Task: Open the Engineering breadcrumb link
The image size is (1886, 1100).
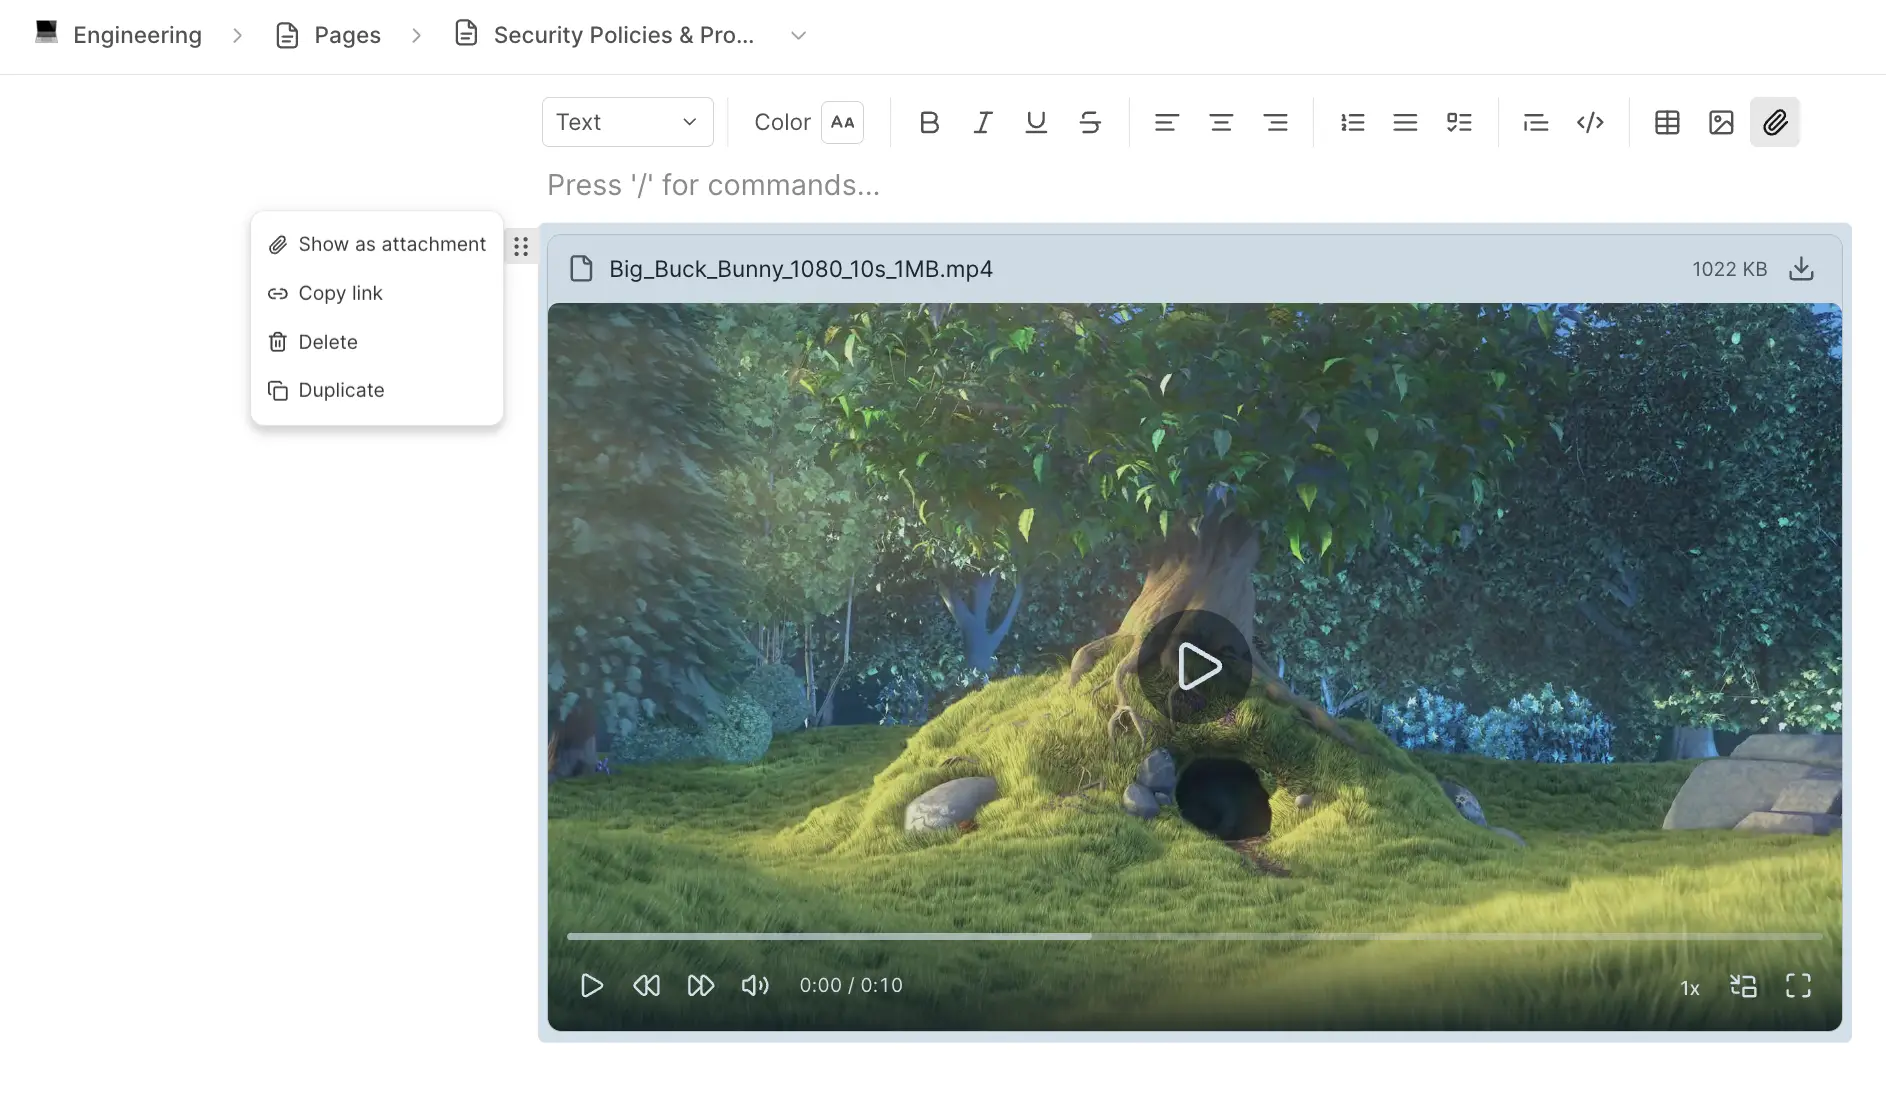Action: pos(137,35)
